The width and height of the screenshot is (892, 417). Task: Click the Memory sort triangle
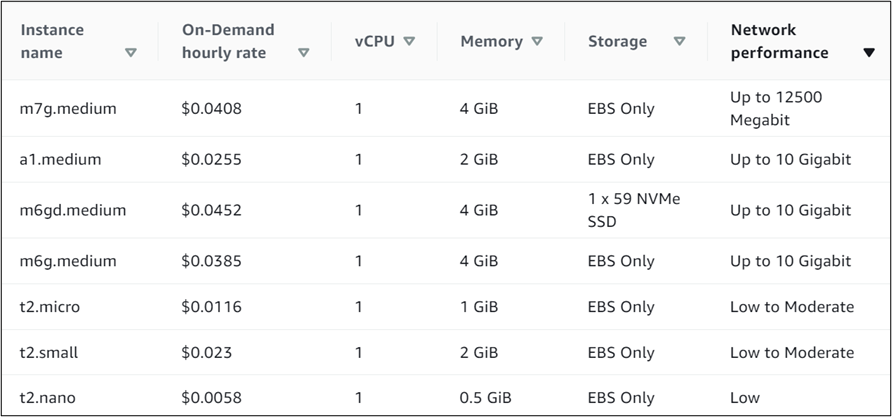(537, 41)
